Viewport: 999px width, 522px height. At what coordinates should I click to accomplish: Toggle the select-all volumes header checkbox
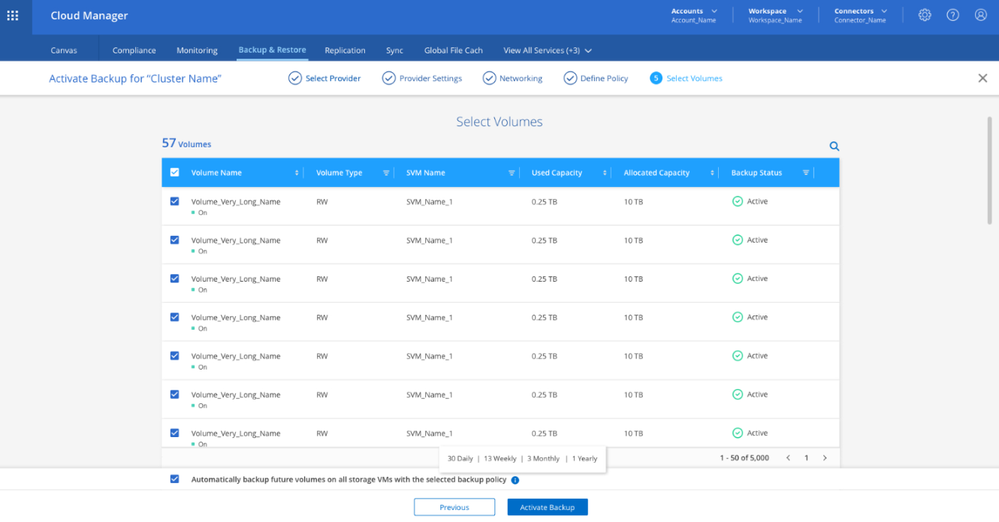175,172
